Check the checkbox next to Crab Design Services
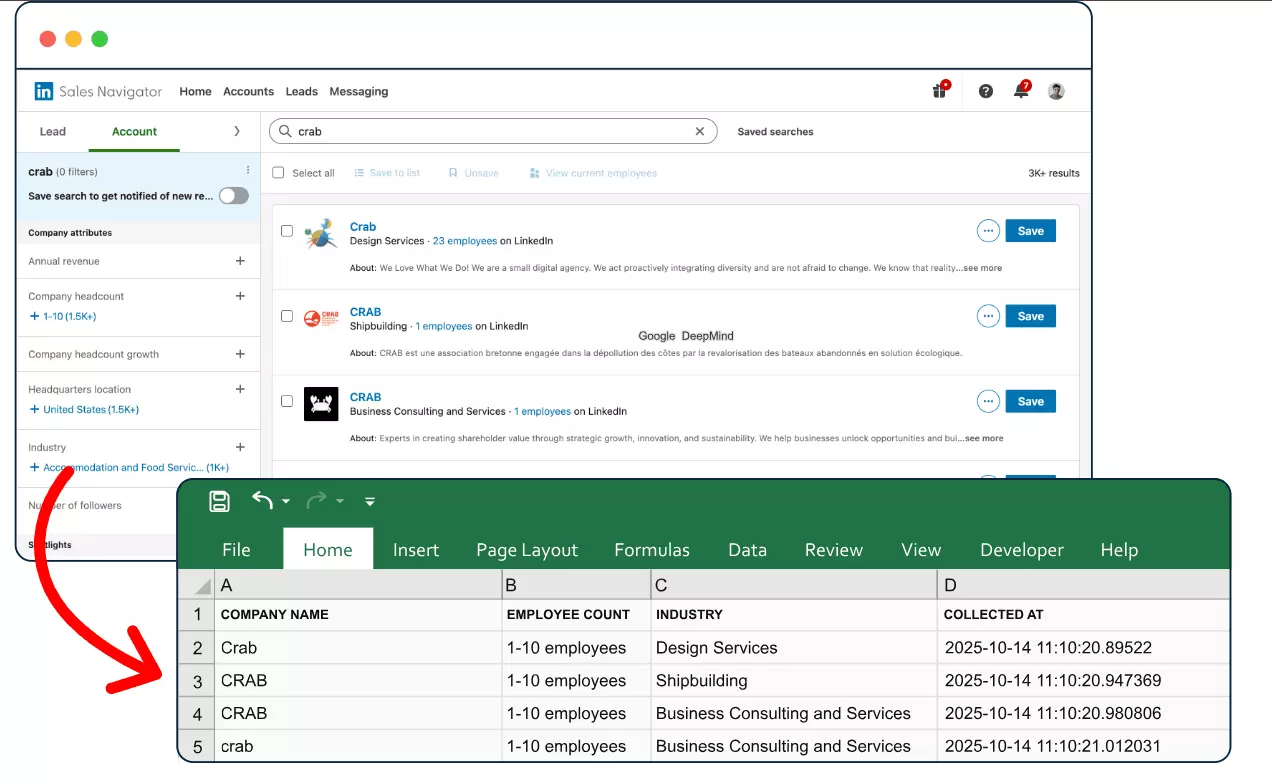Image resolution: width=1272 pixels, height=783 pixels. 287,230
